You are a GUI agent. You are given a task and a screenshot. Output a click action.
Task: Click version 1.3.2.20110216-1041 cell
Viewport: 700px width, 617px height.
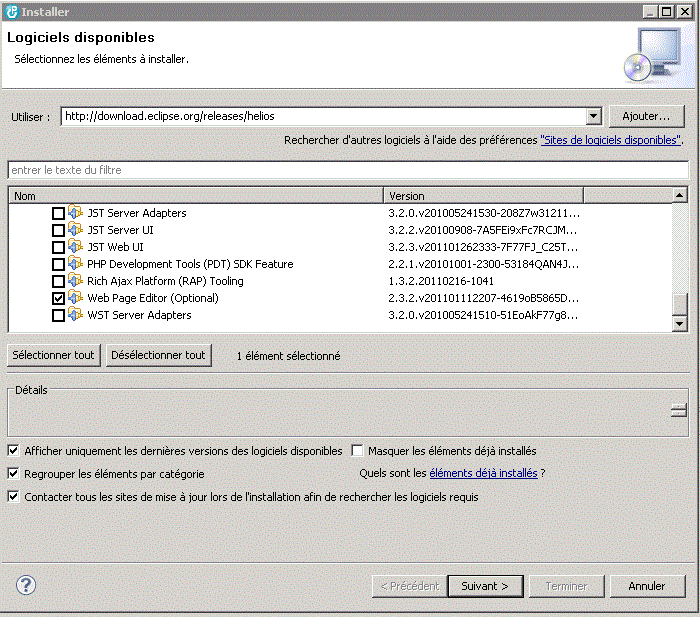coord(441,281)
